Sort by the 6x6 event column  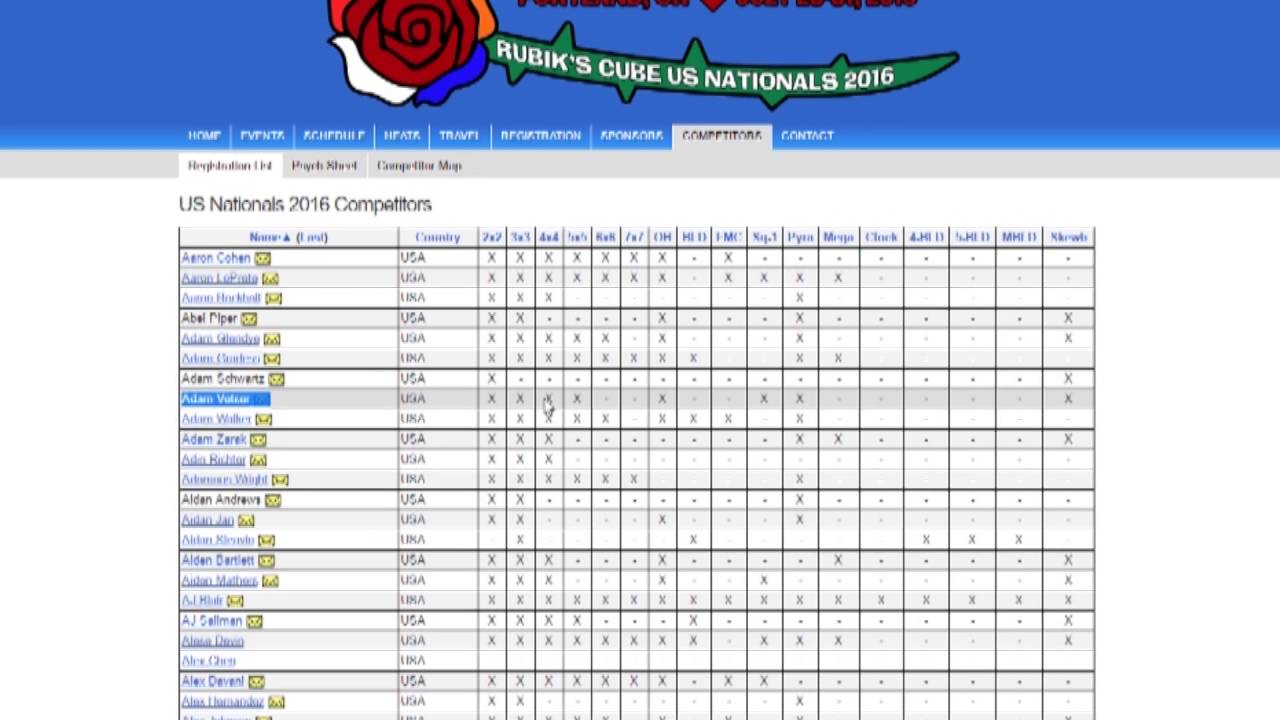pos(605,237)
